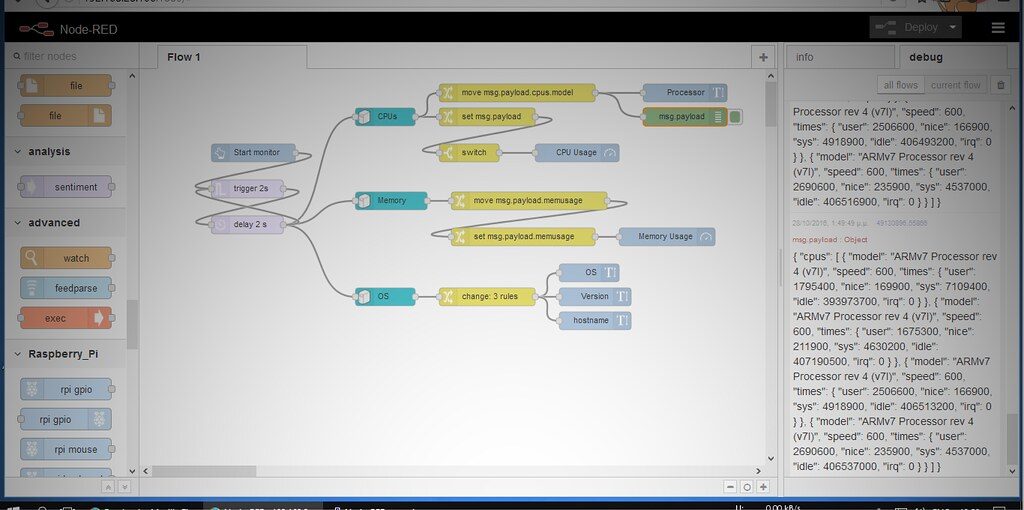Toggle the msg.payload debug node output
Screen dimensions: 1024x510
(736, 117)
